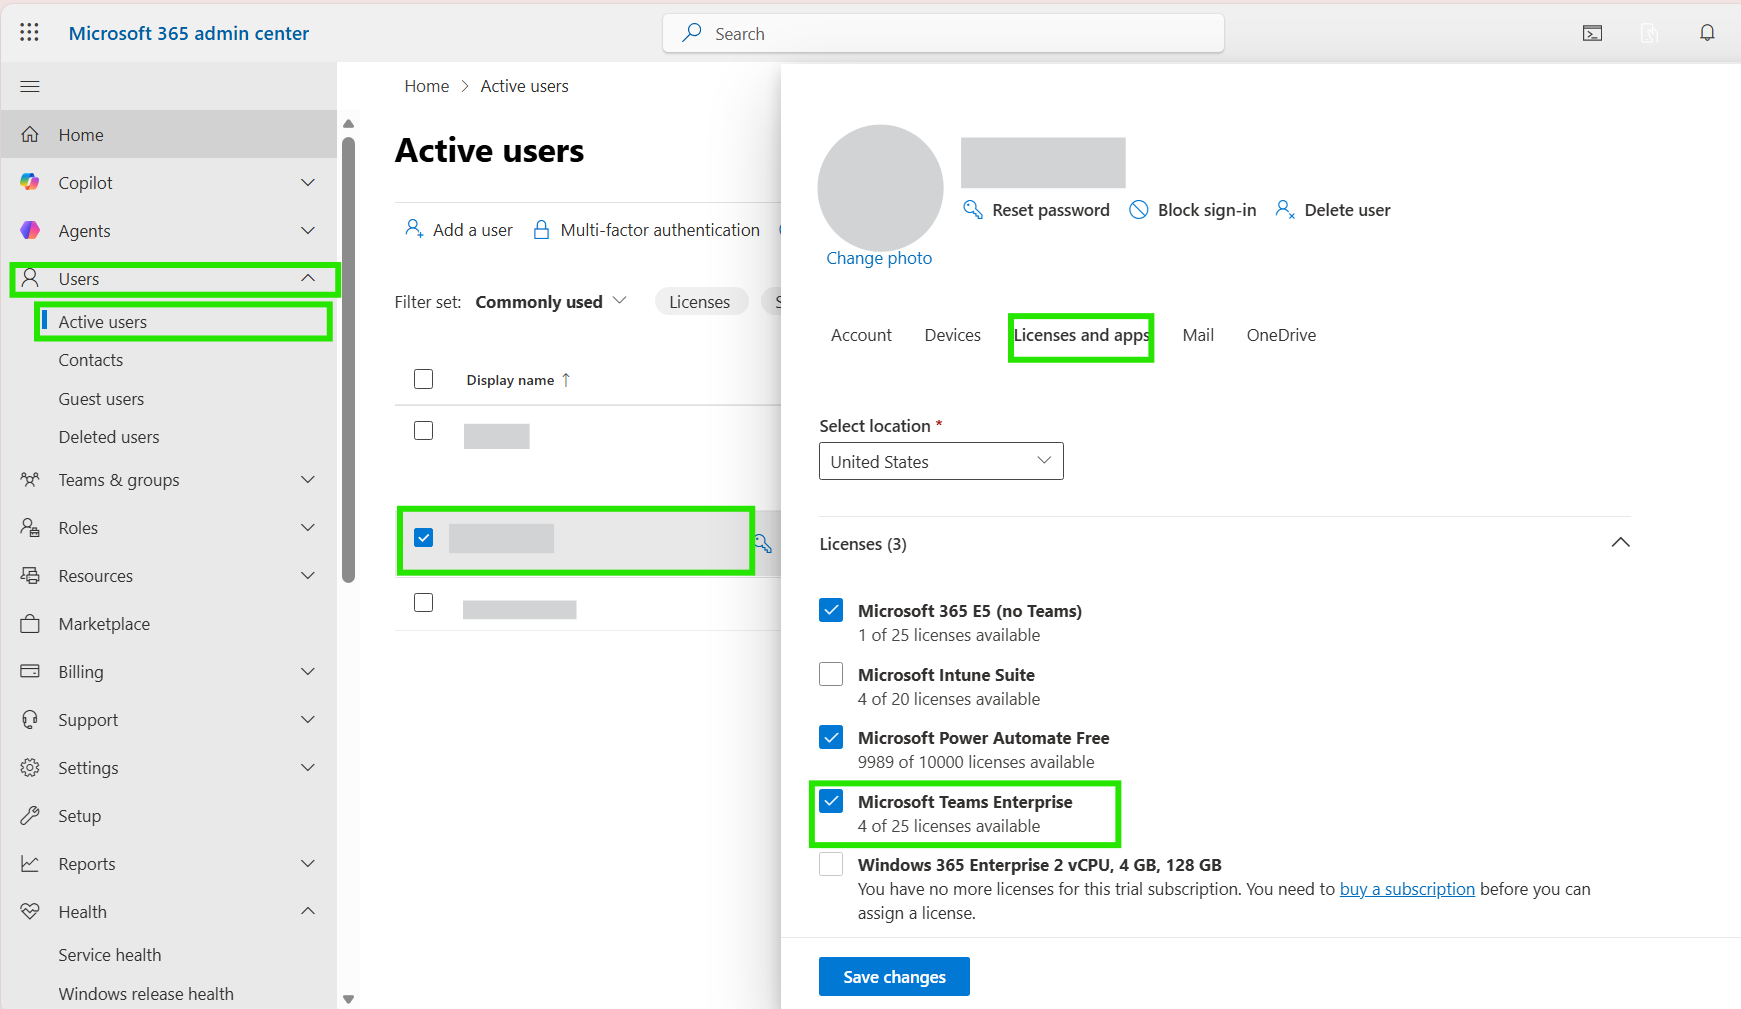
Task: Check Windows 365 Enterprise license checkbox
Action: [x=831, y=864]
